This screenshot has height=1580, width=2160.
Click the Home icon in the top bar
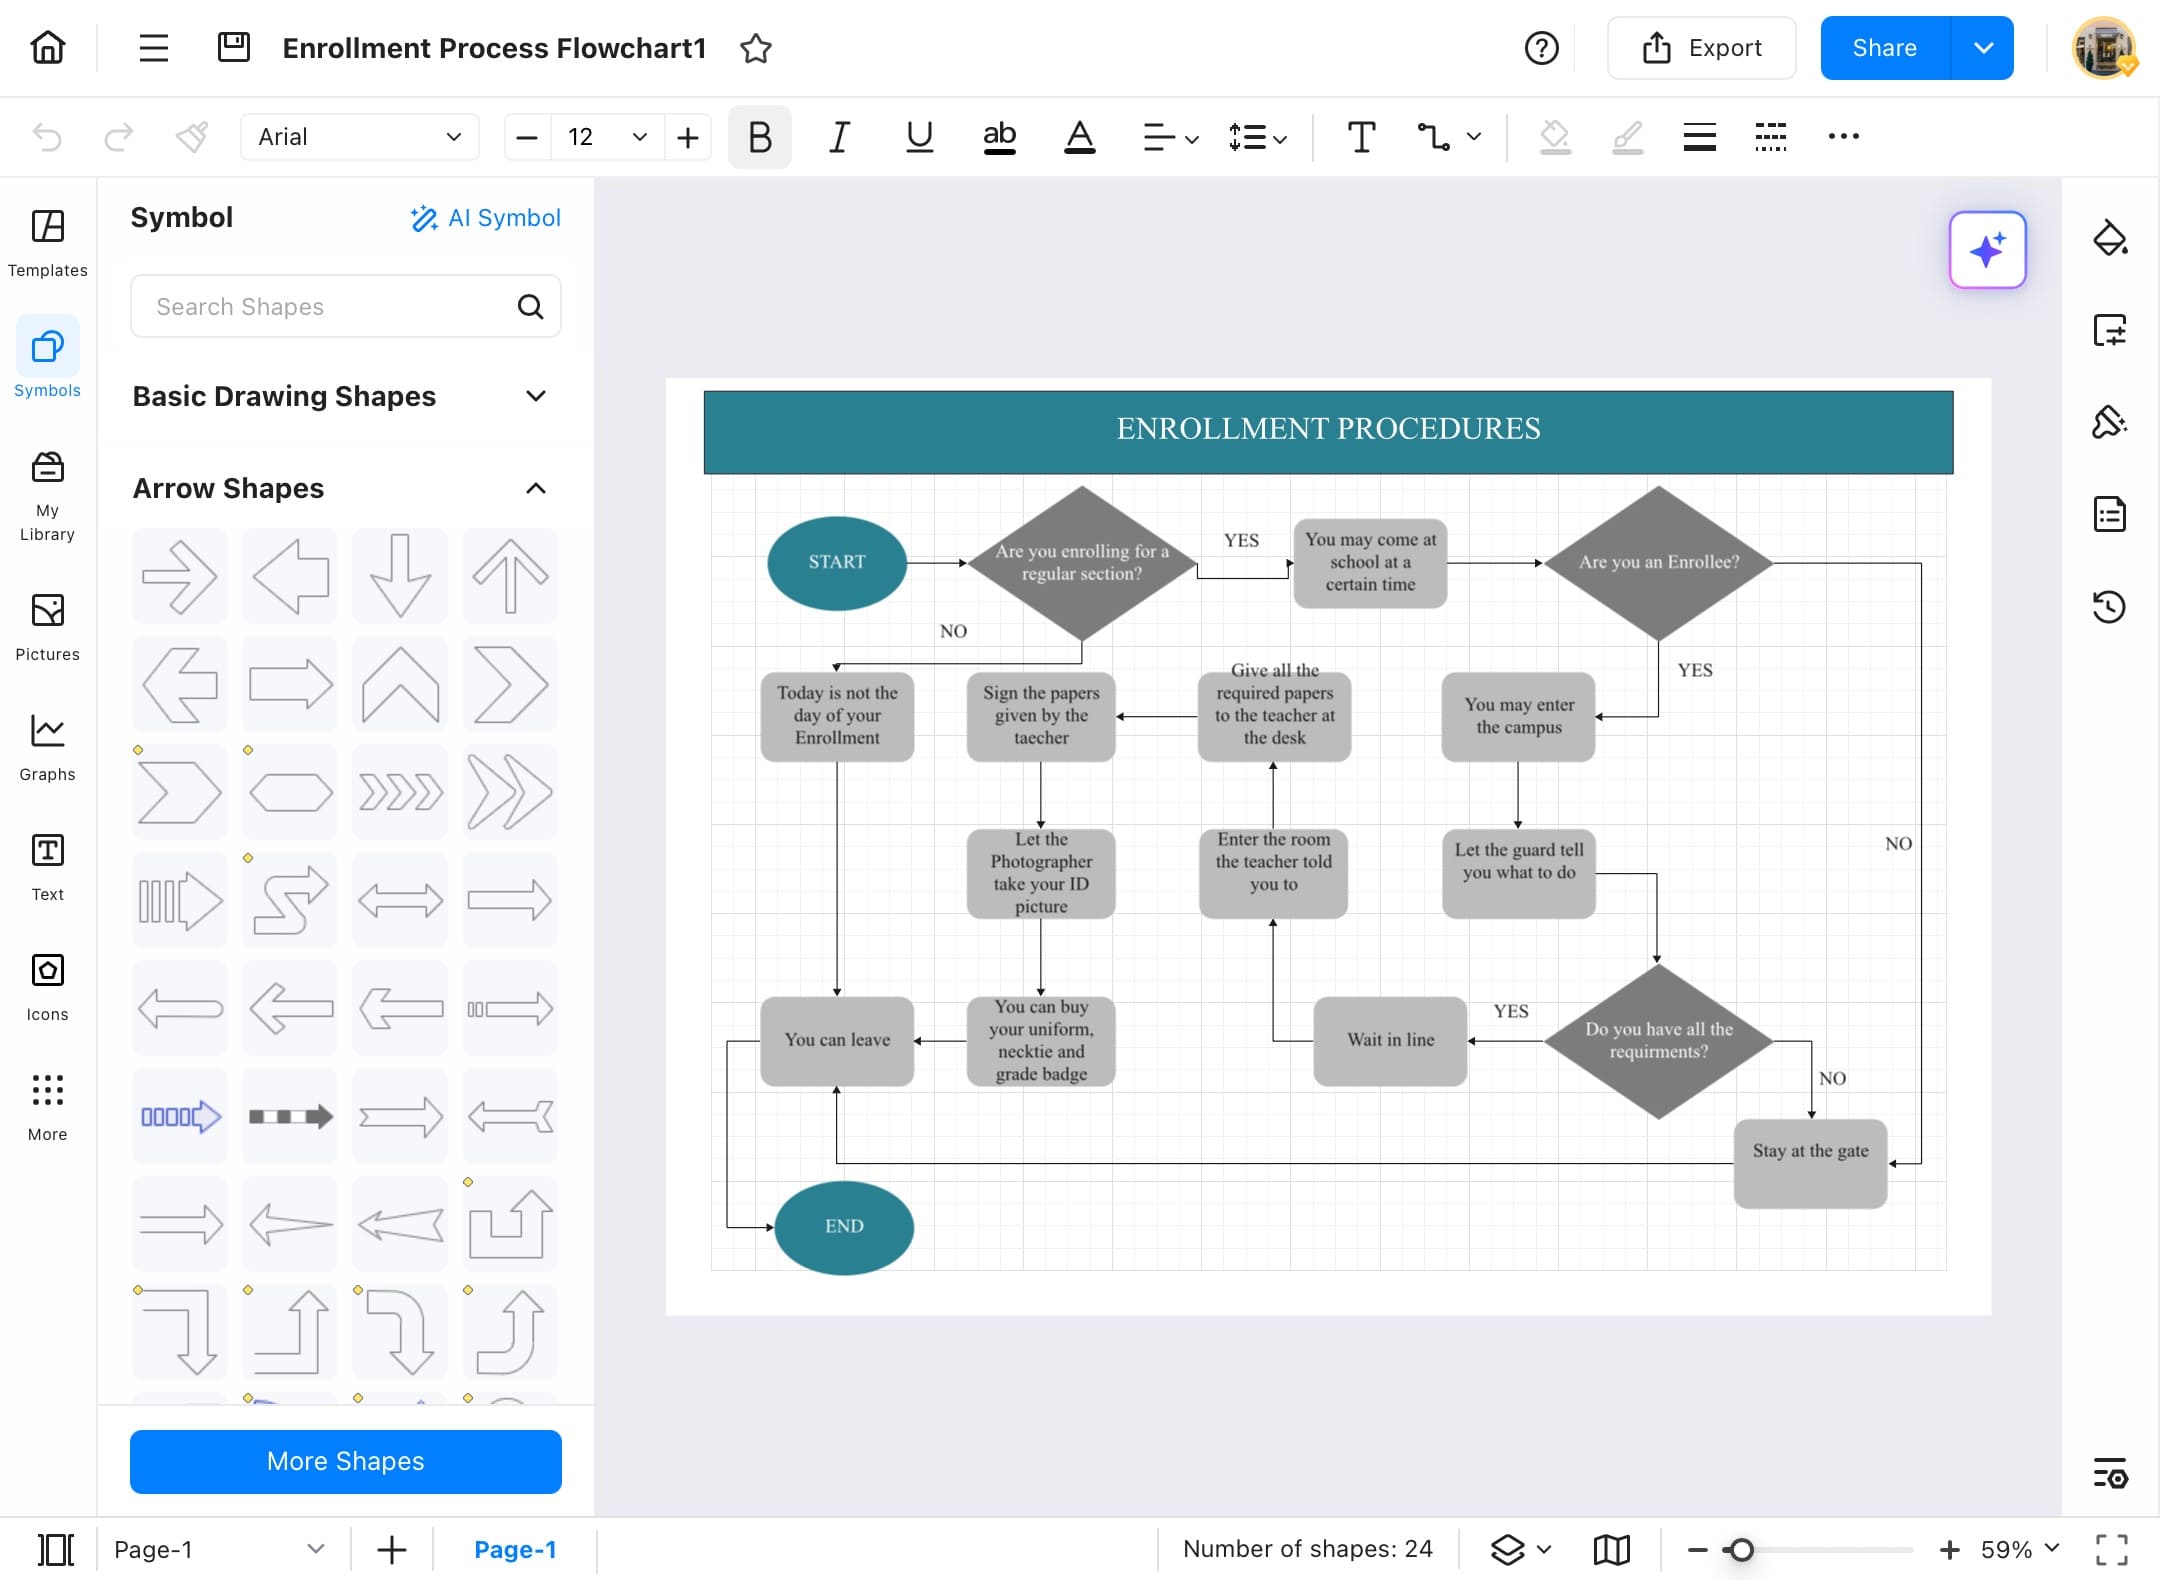(x=47, y=47)
